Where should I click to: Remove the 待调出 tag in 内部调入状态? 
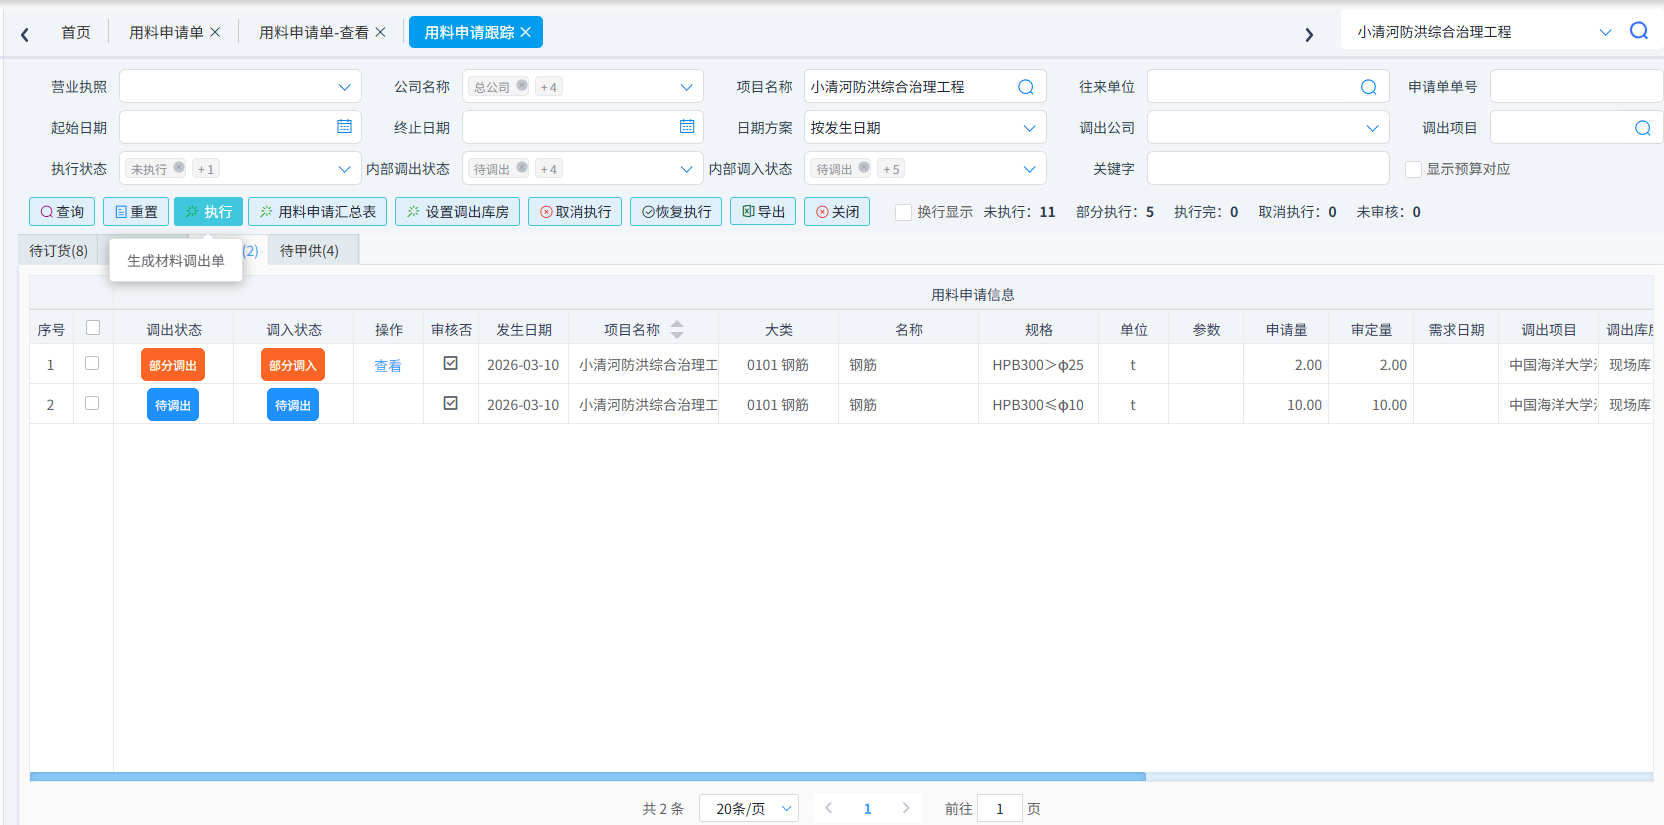pos(864,168)
